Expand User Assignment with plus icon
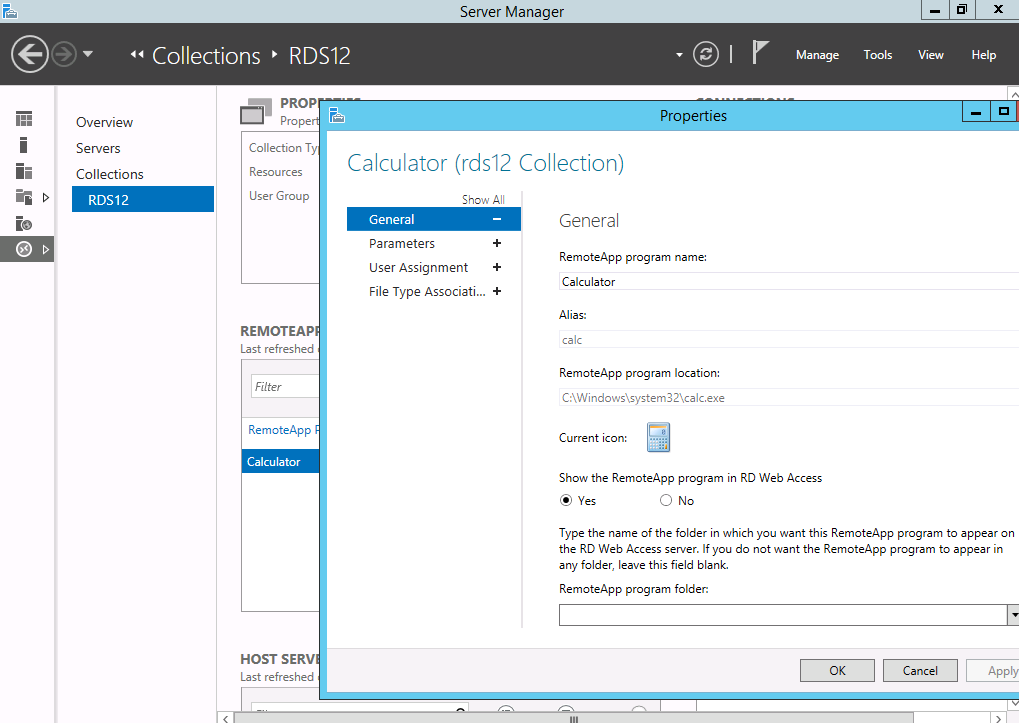The width and height of the screenshot is (1019, 723). pos(497,267)
